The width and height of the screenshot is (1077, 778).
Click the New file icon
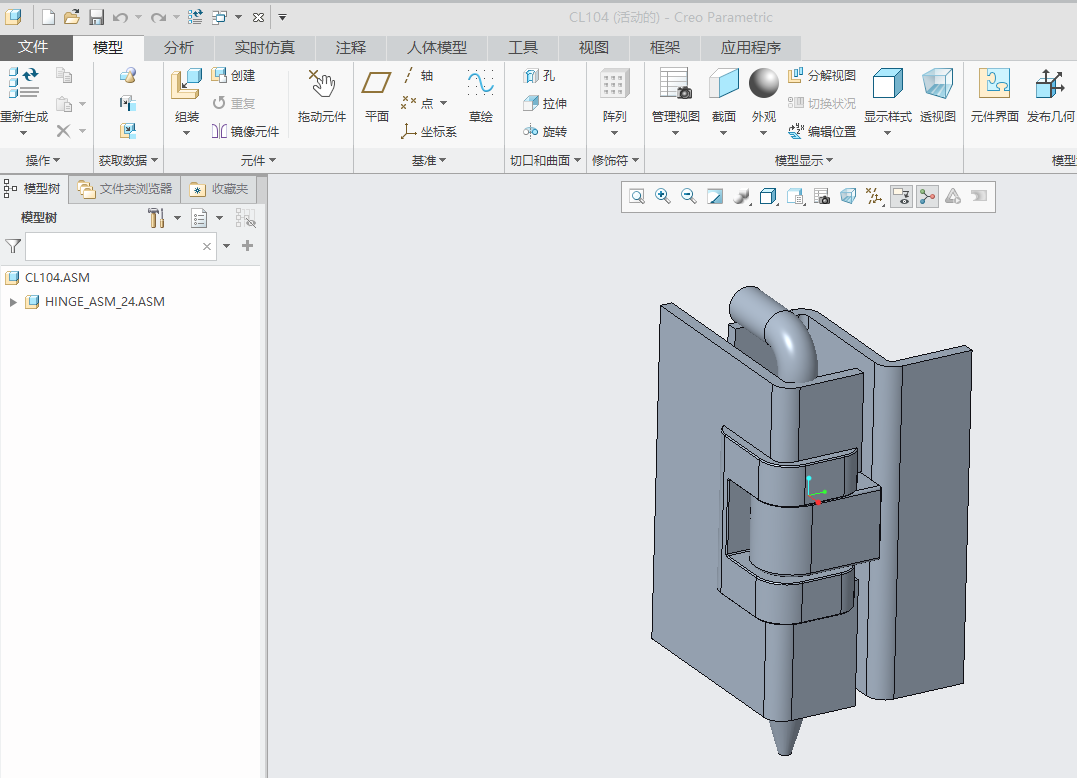coord(48,17)
